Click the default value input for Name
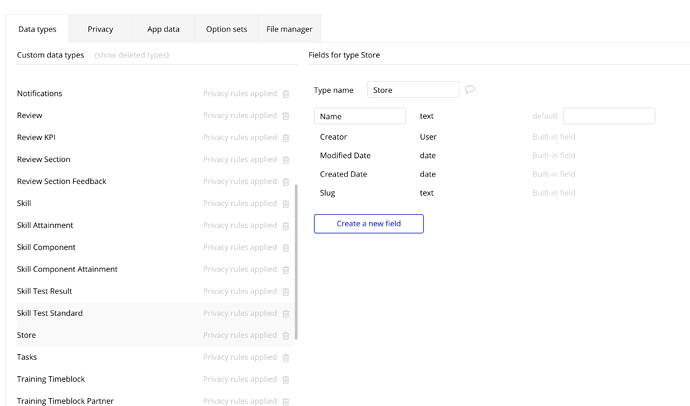 point(609,116)
